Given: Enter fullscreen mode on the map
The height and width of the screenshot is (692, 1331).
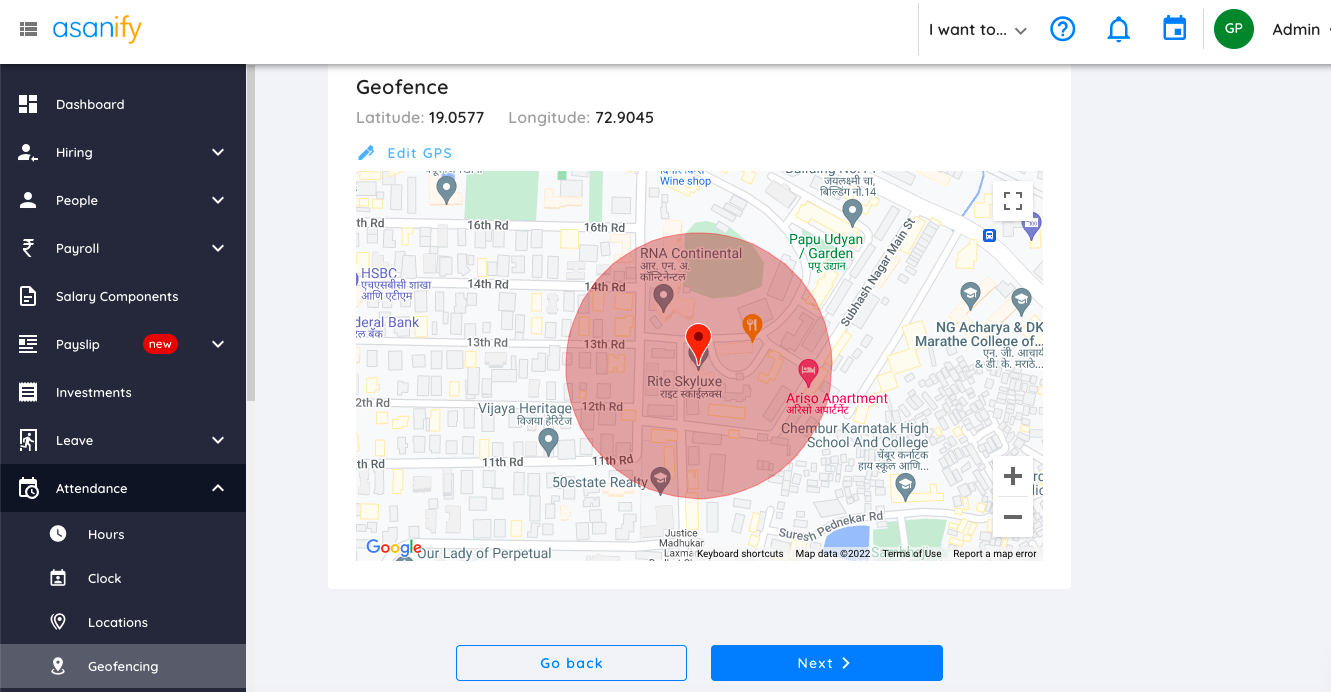Looking at the screenshot, I should coord(1013,201).
